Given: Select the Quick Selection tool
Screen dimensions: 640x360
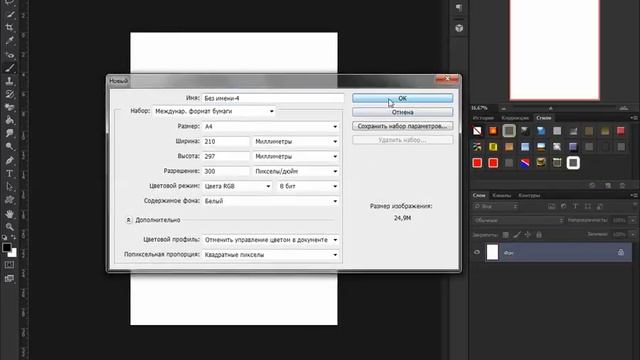Looking at the screenshot, I should click(x=10, y=15).
